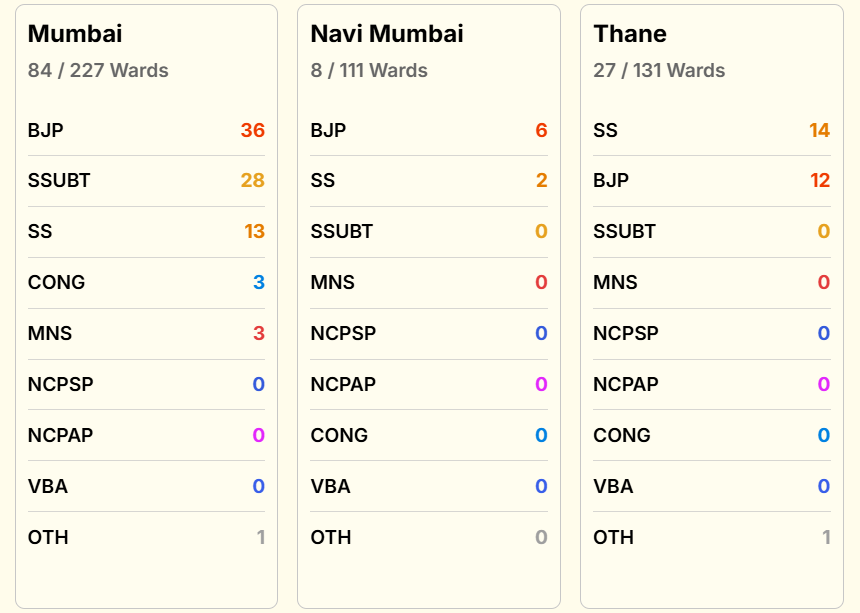Click Mumbai's BJP seat count 36
Image resolution: width=860 pixels, height=613 pixels.
(252, 130)
